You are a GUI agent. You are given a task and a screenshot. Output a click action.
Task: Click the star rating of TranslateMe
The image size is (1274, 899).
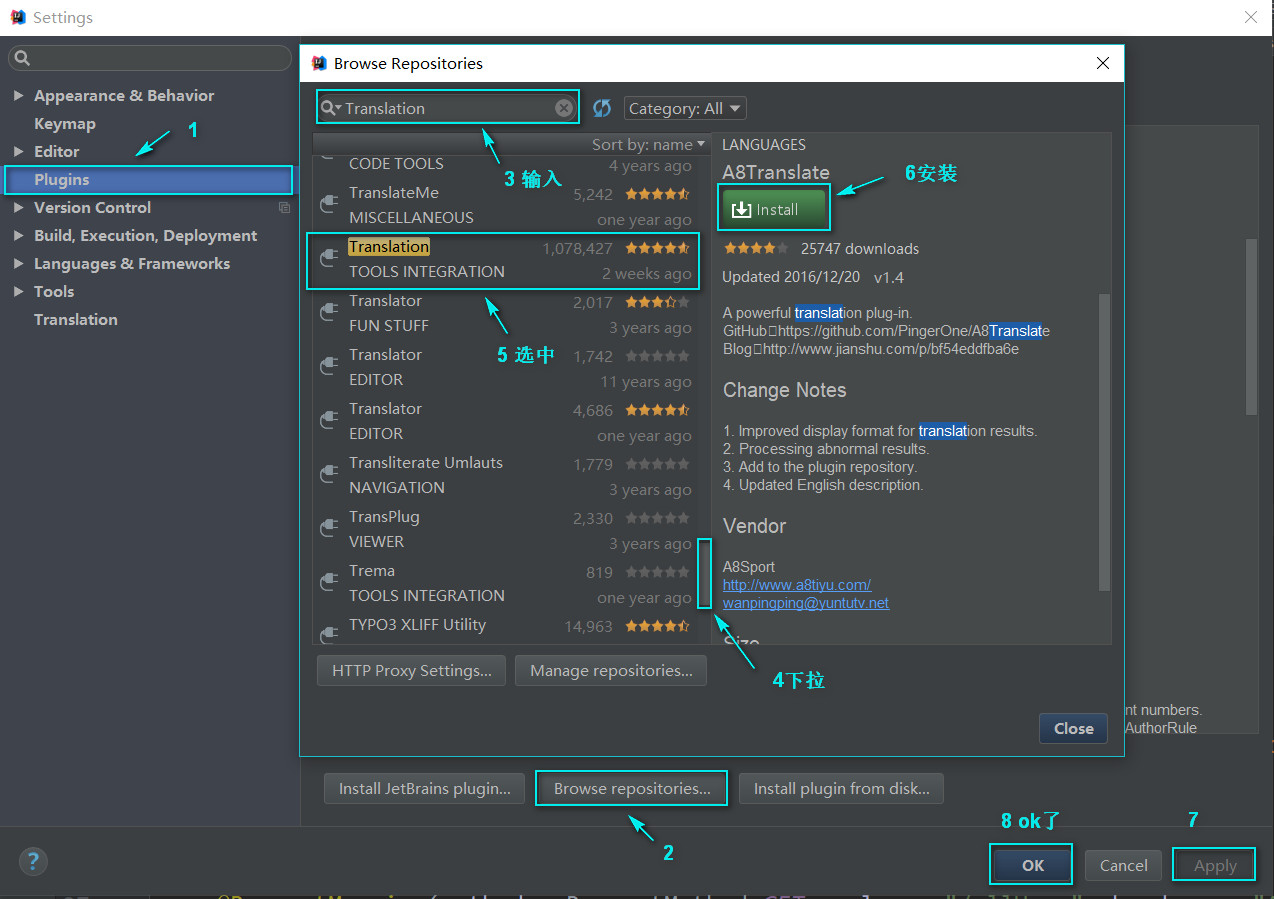[657, 194]
